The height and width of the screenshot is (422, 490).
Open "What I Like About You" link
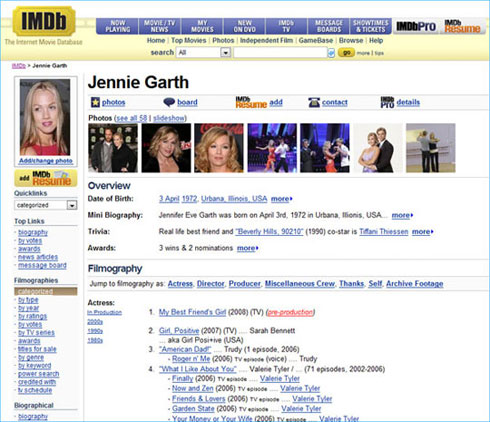[x=198, y=369]
